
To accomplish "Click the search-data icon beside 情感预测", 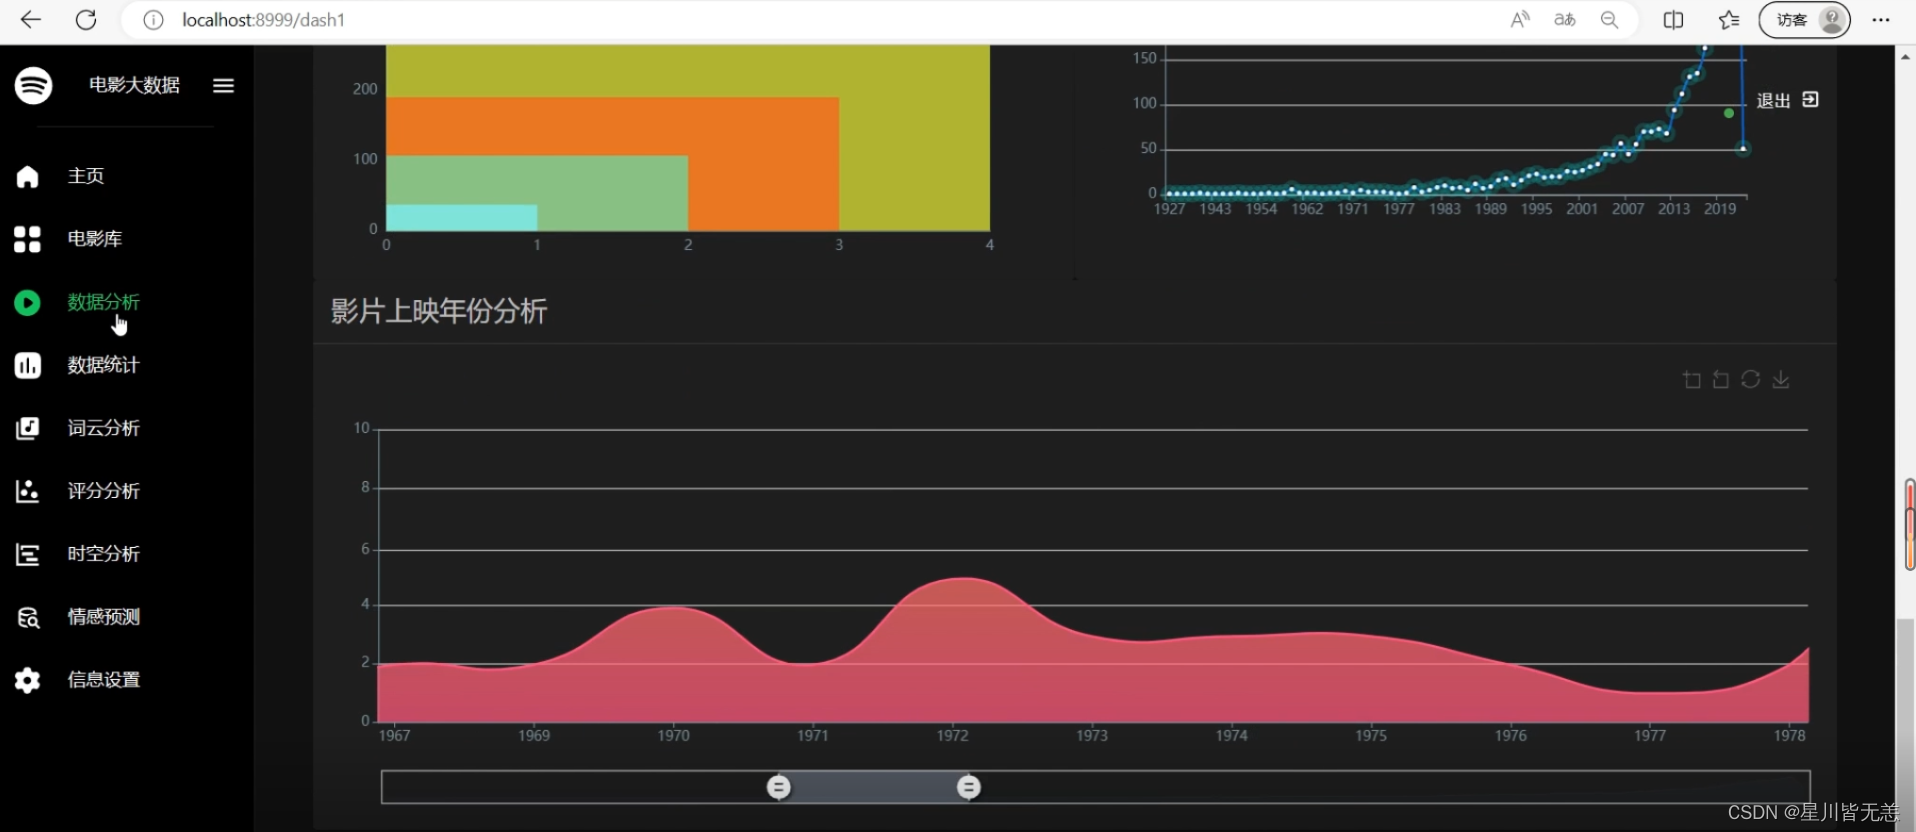I will click(x=28, y=618).
